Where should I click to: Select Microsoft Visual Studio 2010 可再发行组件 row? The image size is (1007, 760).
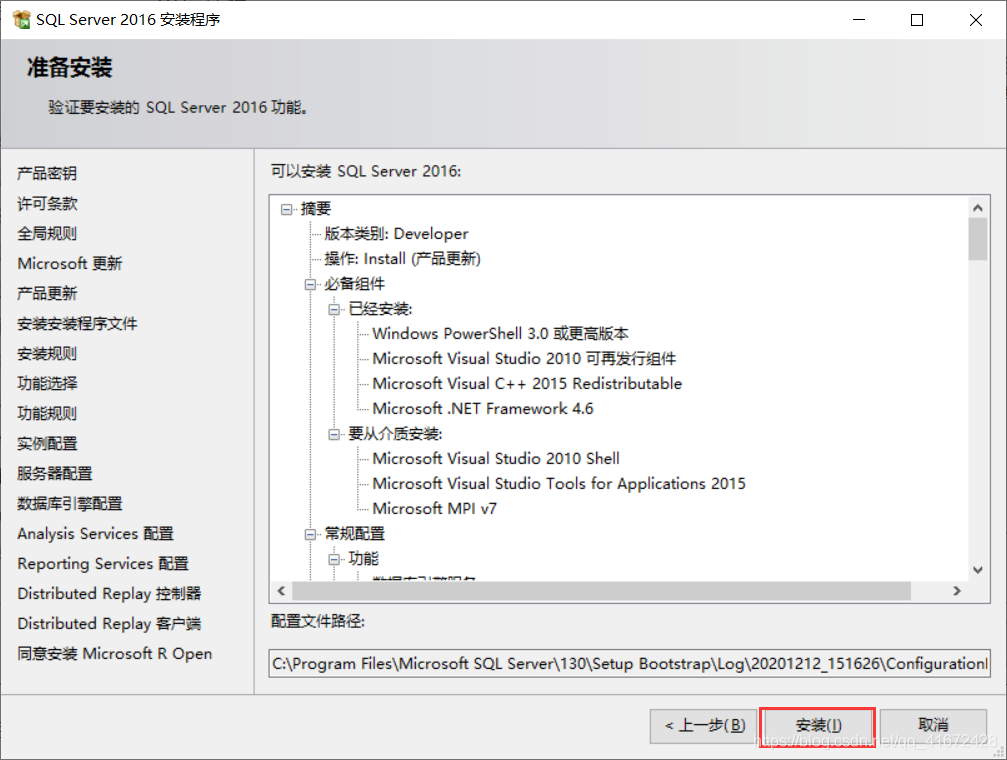(524, 359)
